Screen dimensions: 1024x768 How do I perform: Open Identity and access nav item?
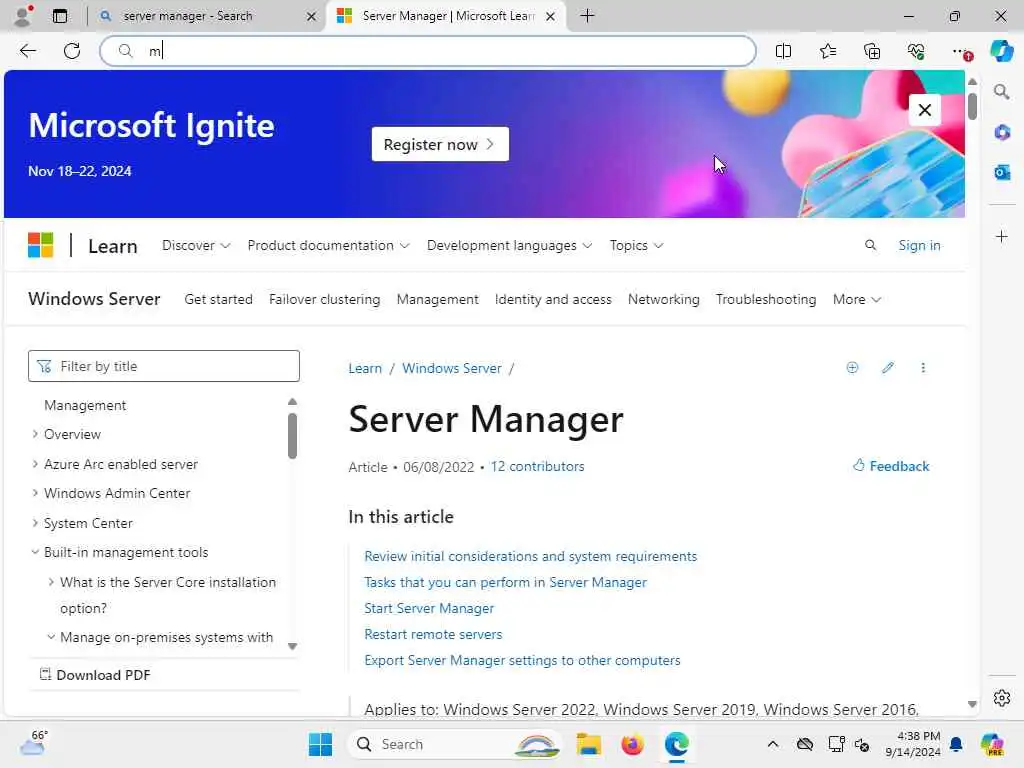(553, 299)
